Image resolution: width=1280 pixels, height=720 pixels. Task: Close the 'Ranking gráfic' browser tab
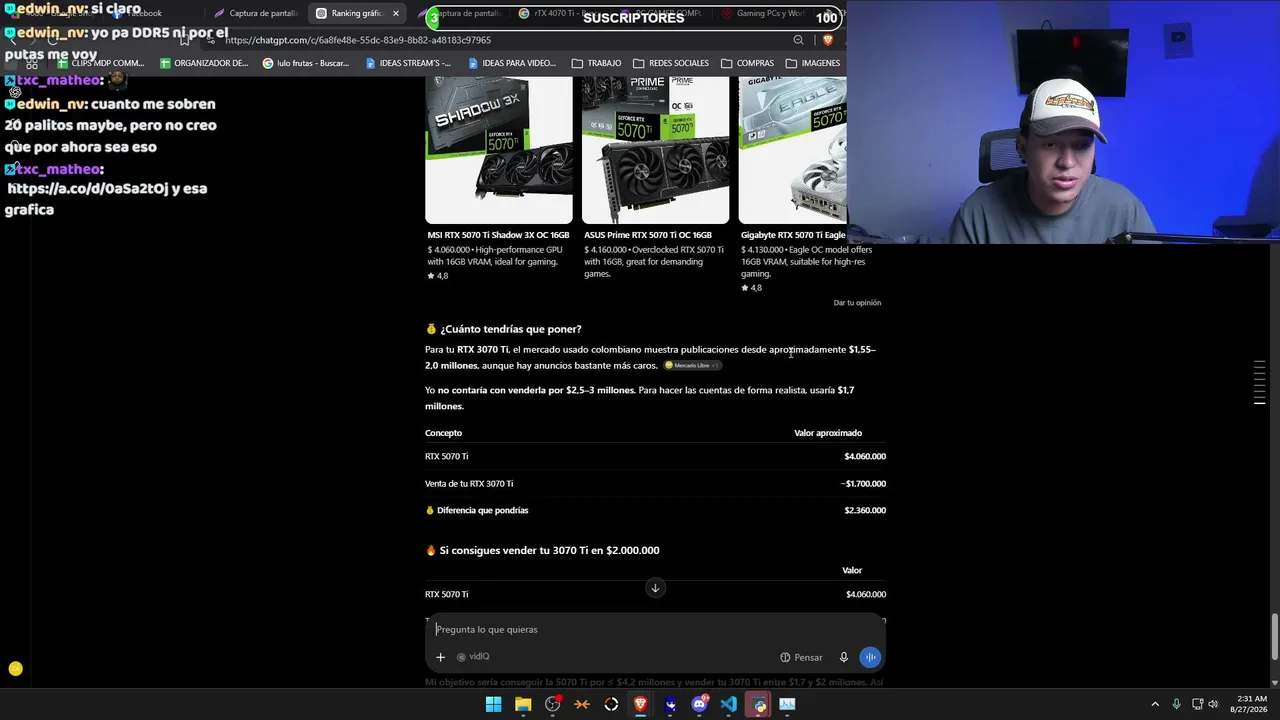[396, 14]
